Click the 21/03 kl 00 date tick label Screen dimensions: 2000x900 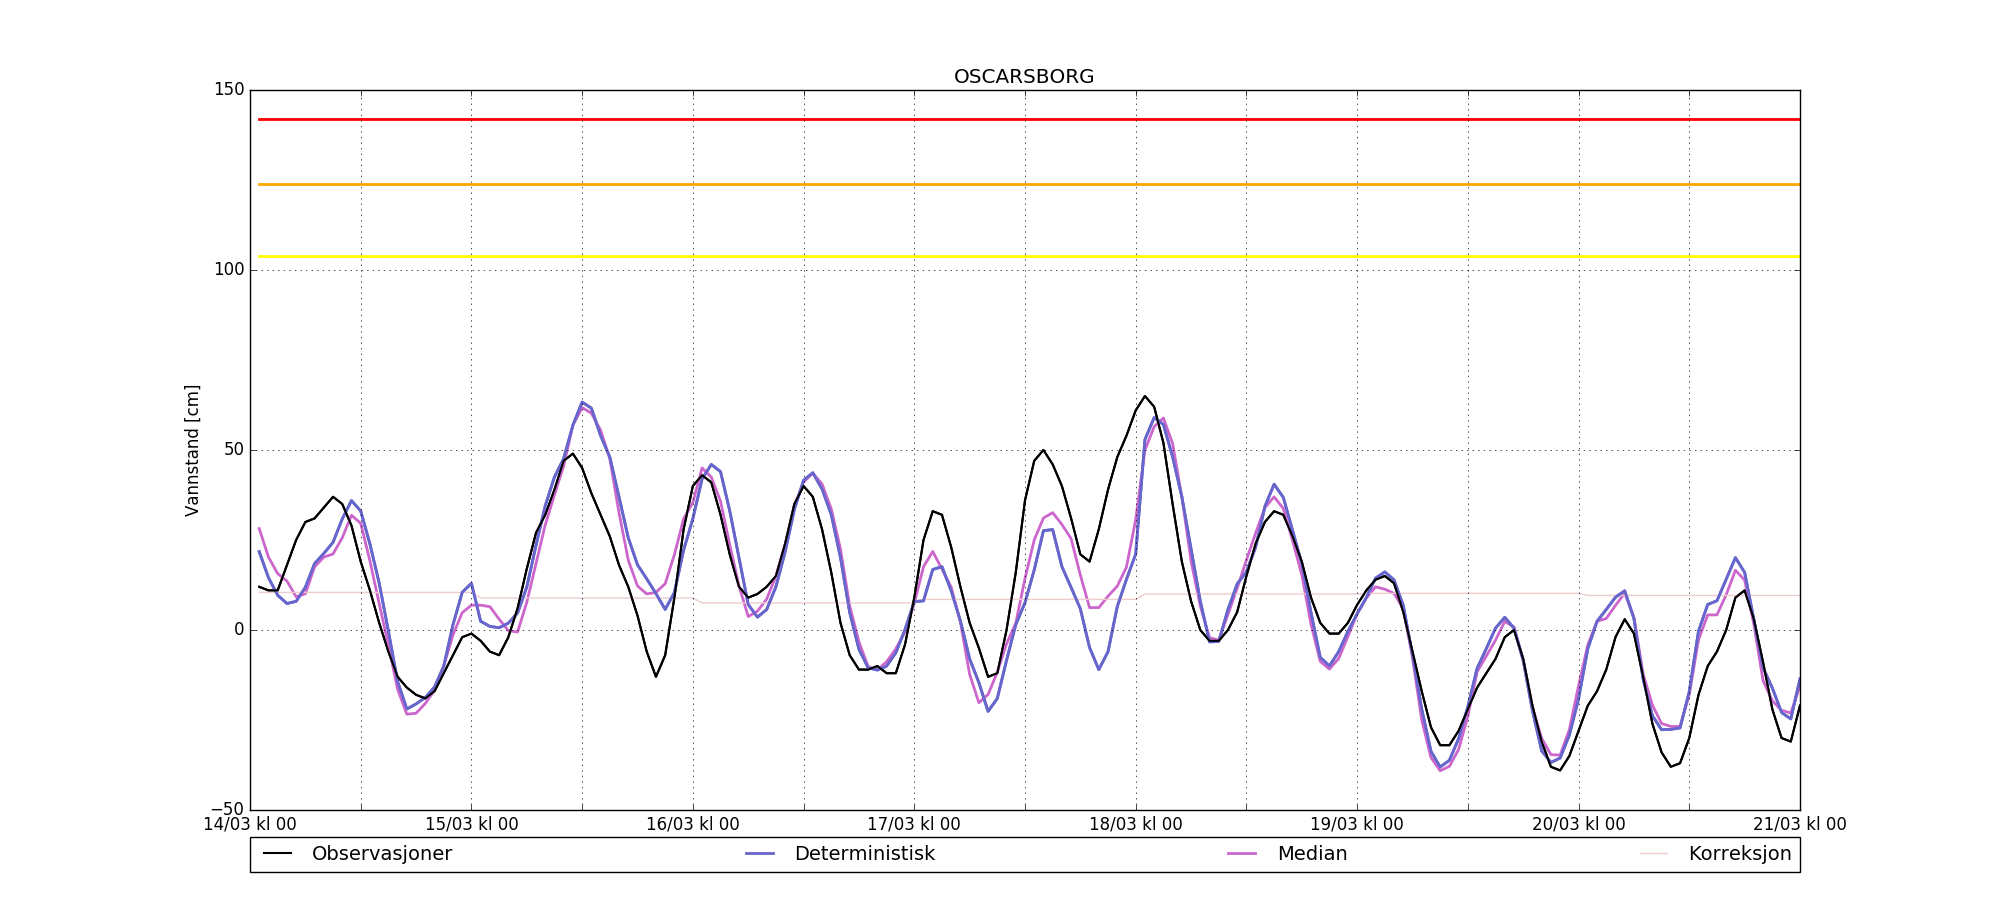(x=1799, y=825)
